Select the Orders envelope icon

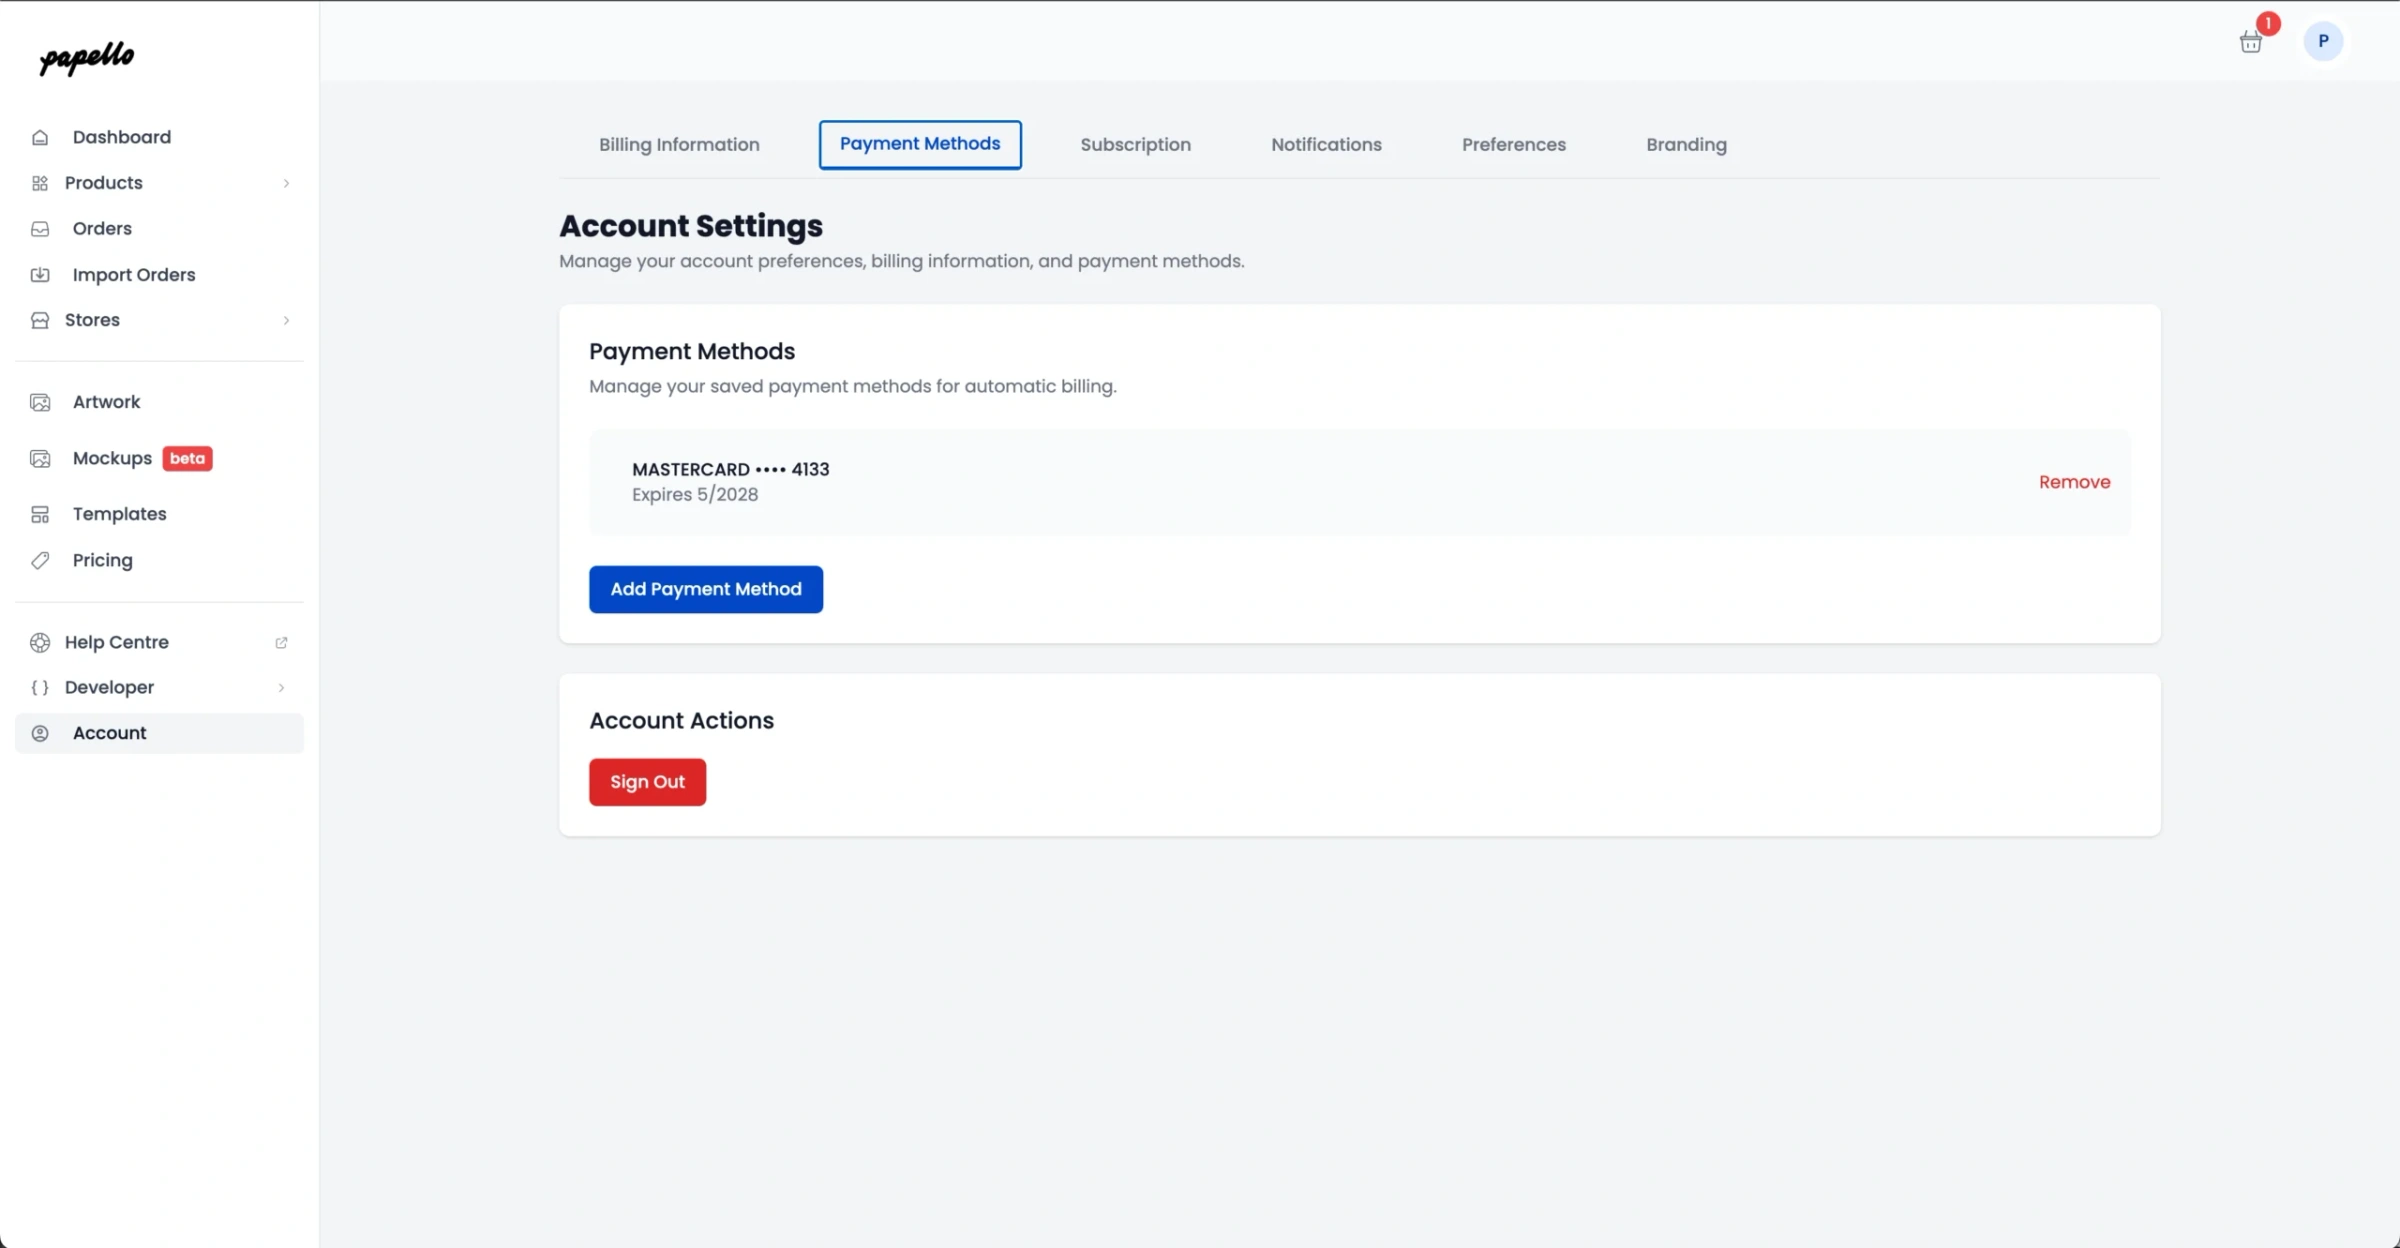tap(40, 229)
